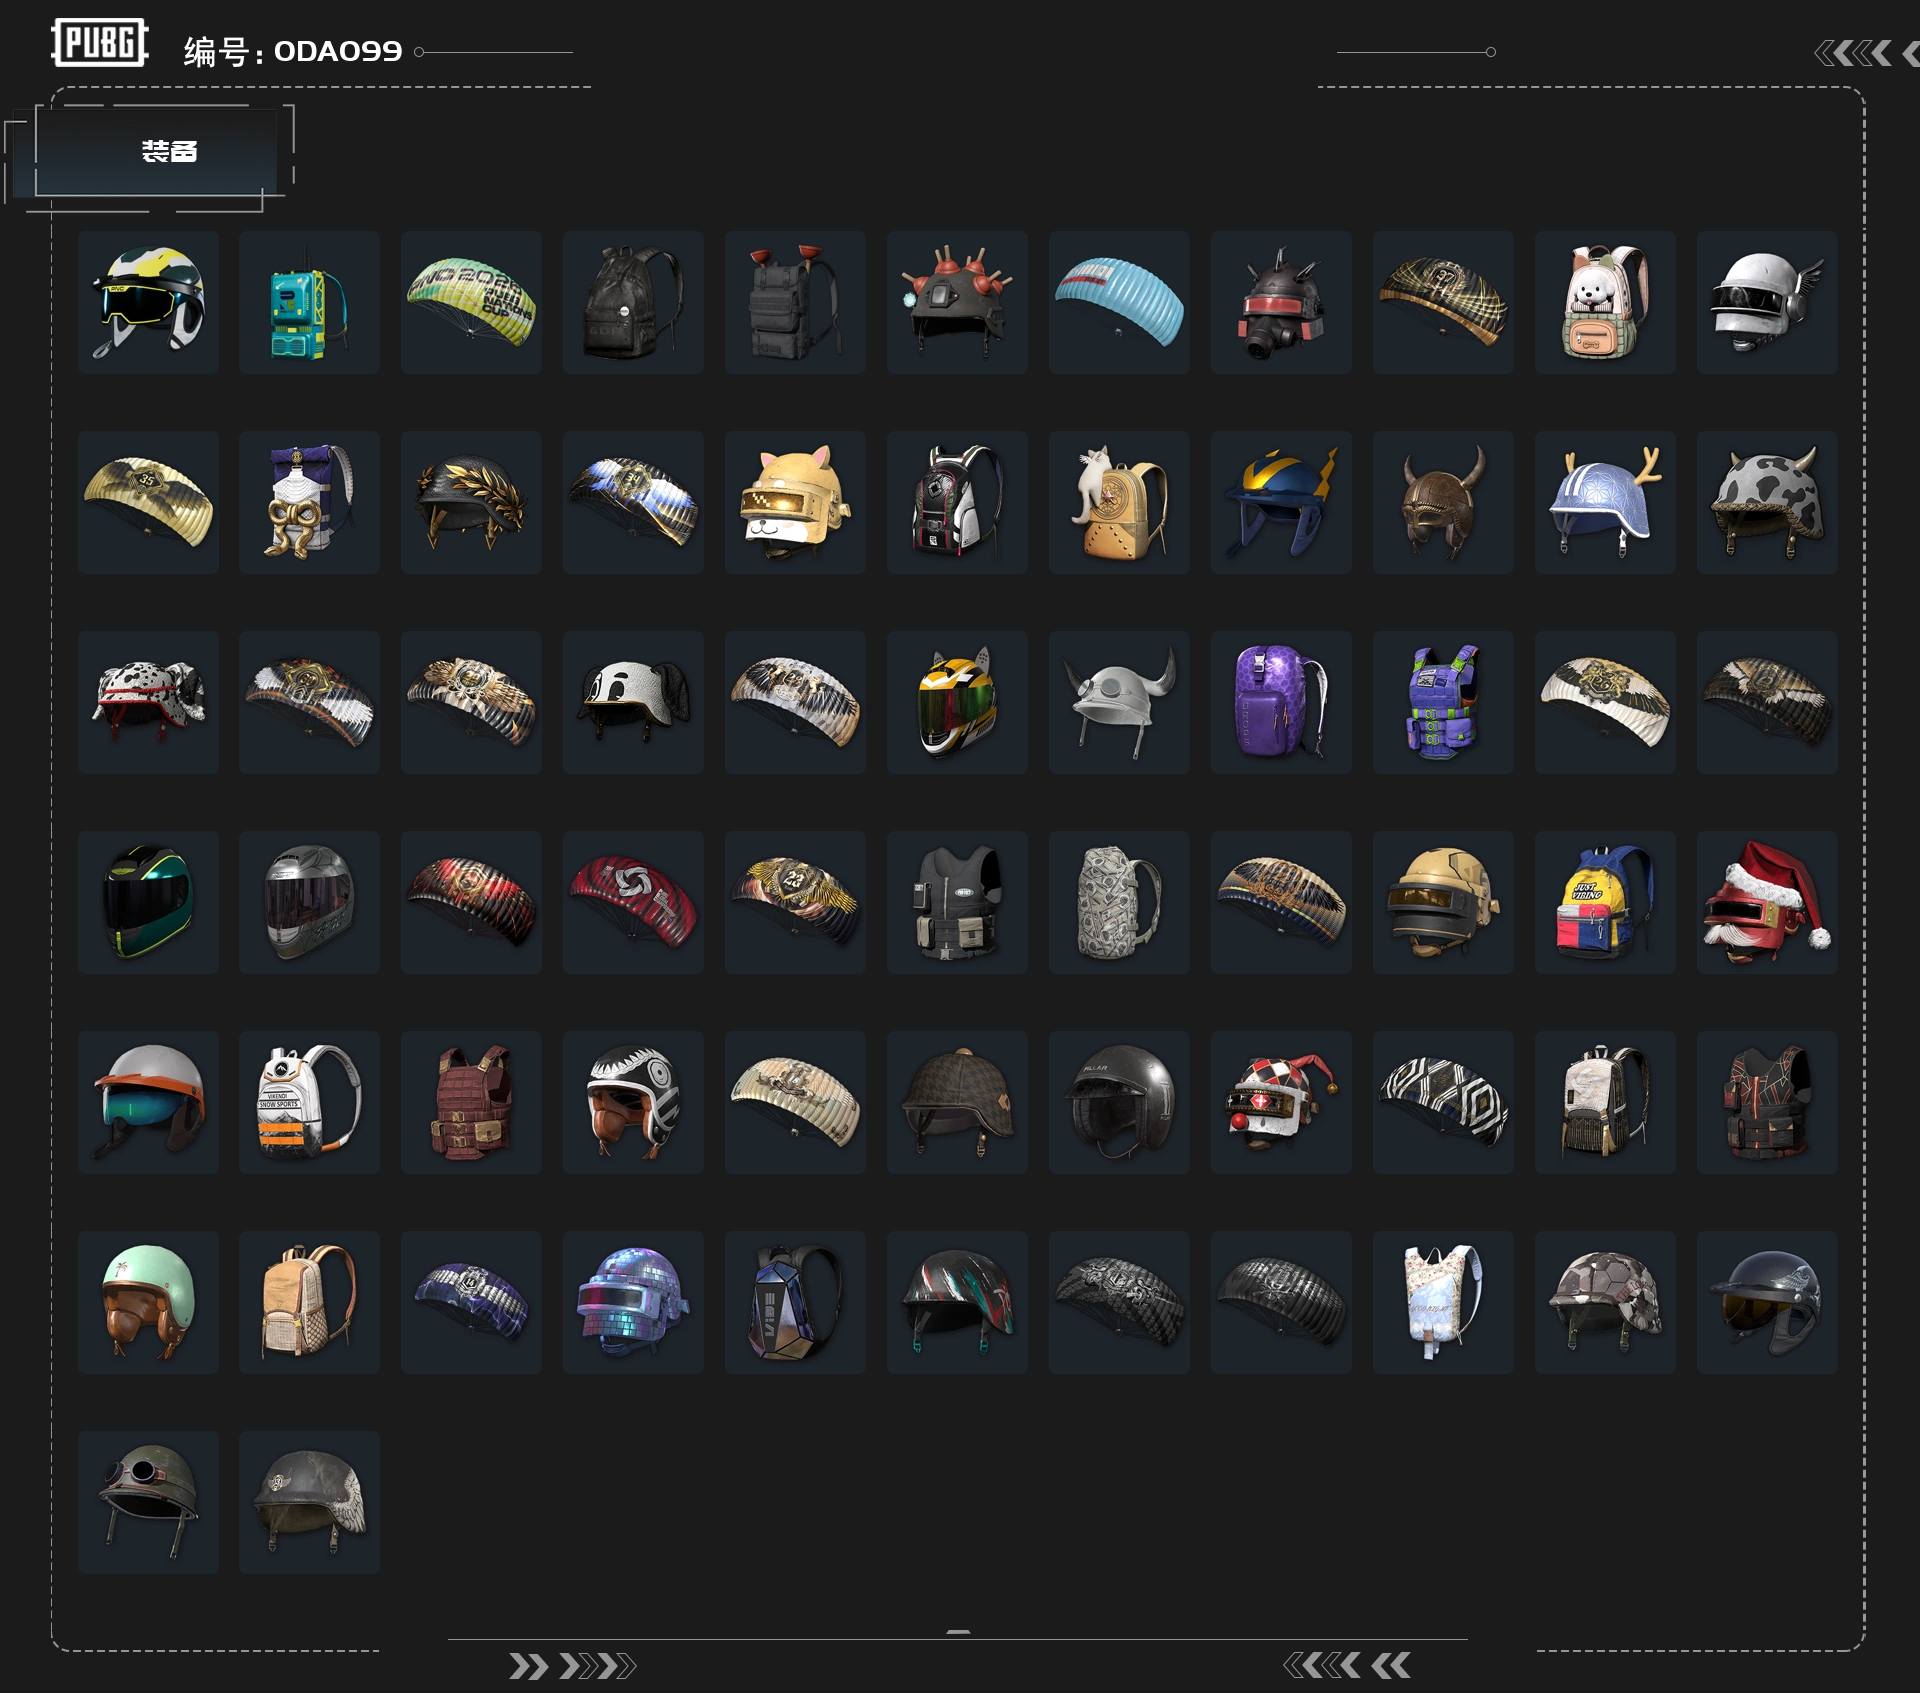Viewport: 1920px width, 1693px height.
Task: Select the black white geometric pattern parachute
Action: pyautogui.click(x=1443, y=1103)
